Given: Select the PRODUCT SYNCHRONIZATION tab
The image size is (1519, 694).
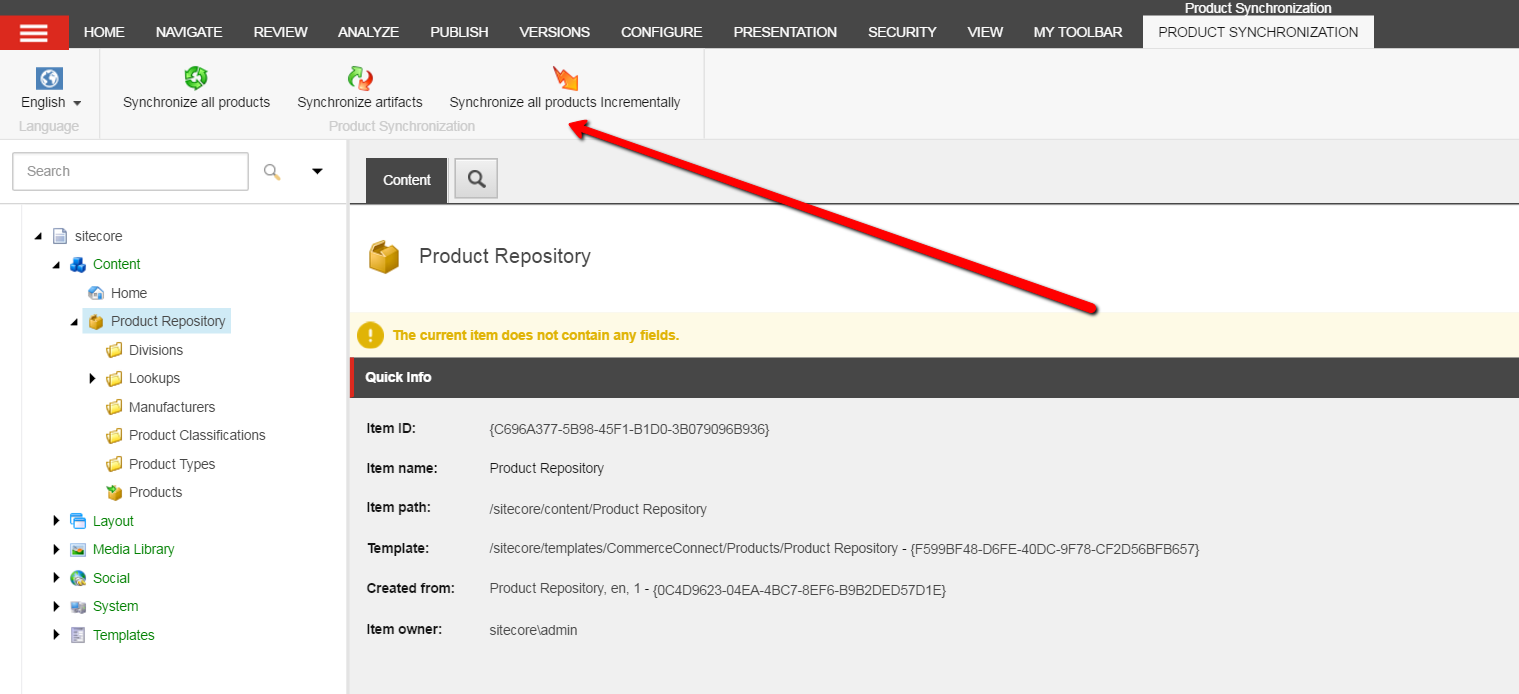Looking at the screenshot, I should (1258, 32).
